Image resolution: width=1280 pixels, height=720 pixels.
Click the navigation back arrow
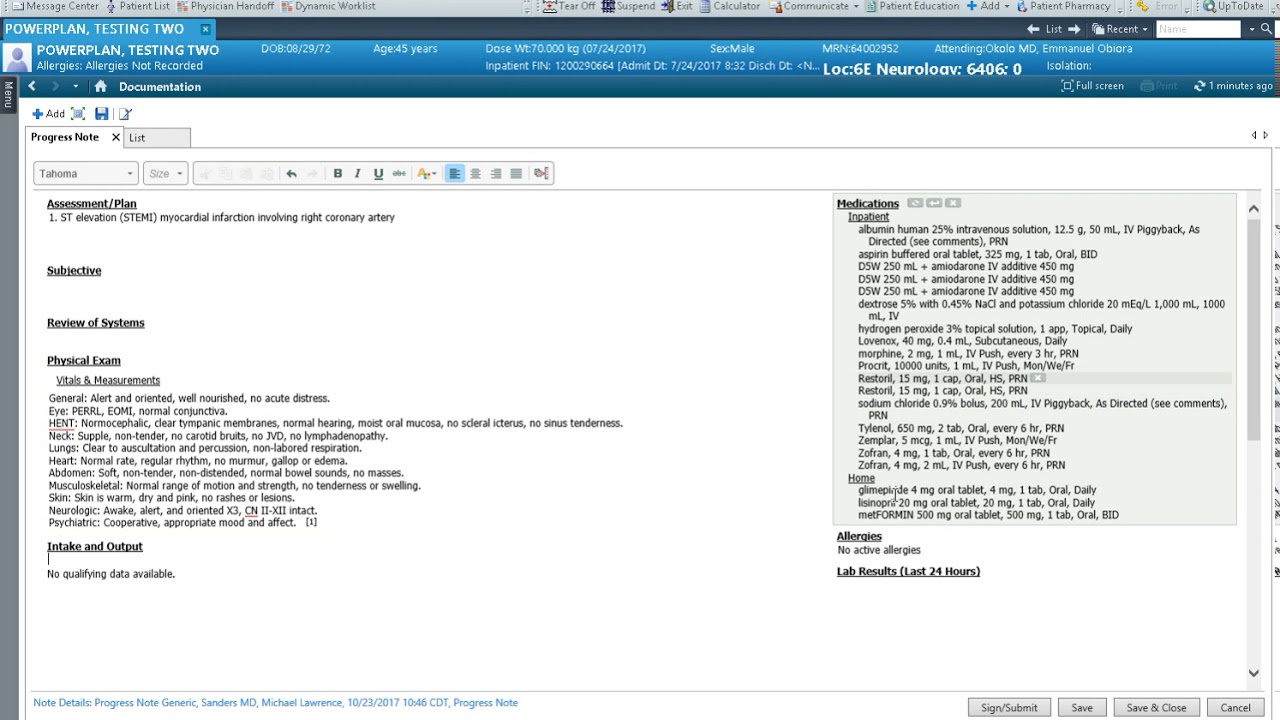32,87
